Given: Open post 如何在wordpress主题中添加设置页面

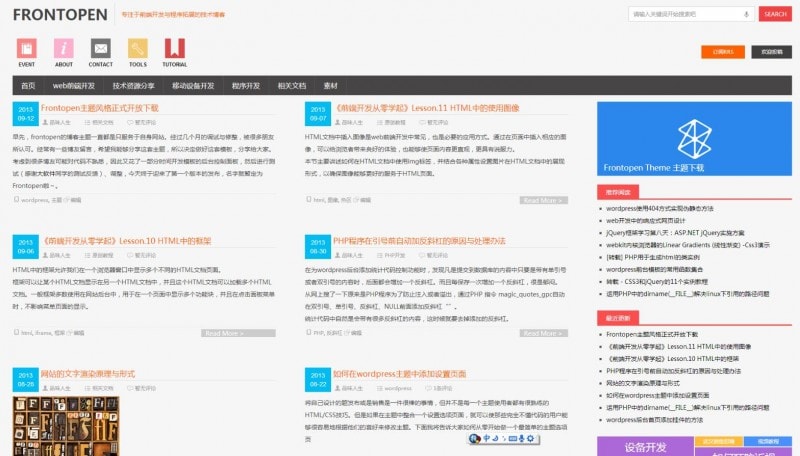Looking at the screenshot, I should (x=399, y=374).
